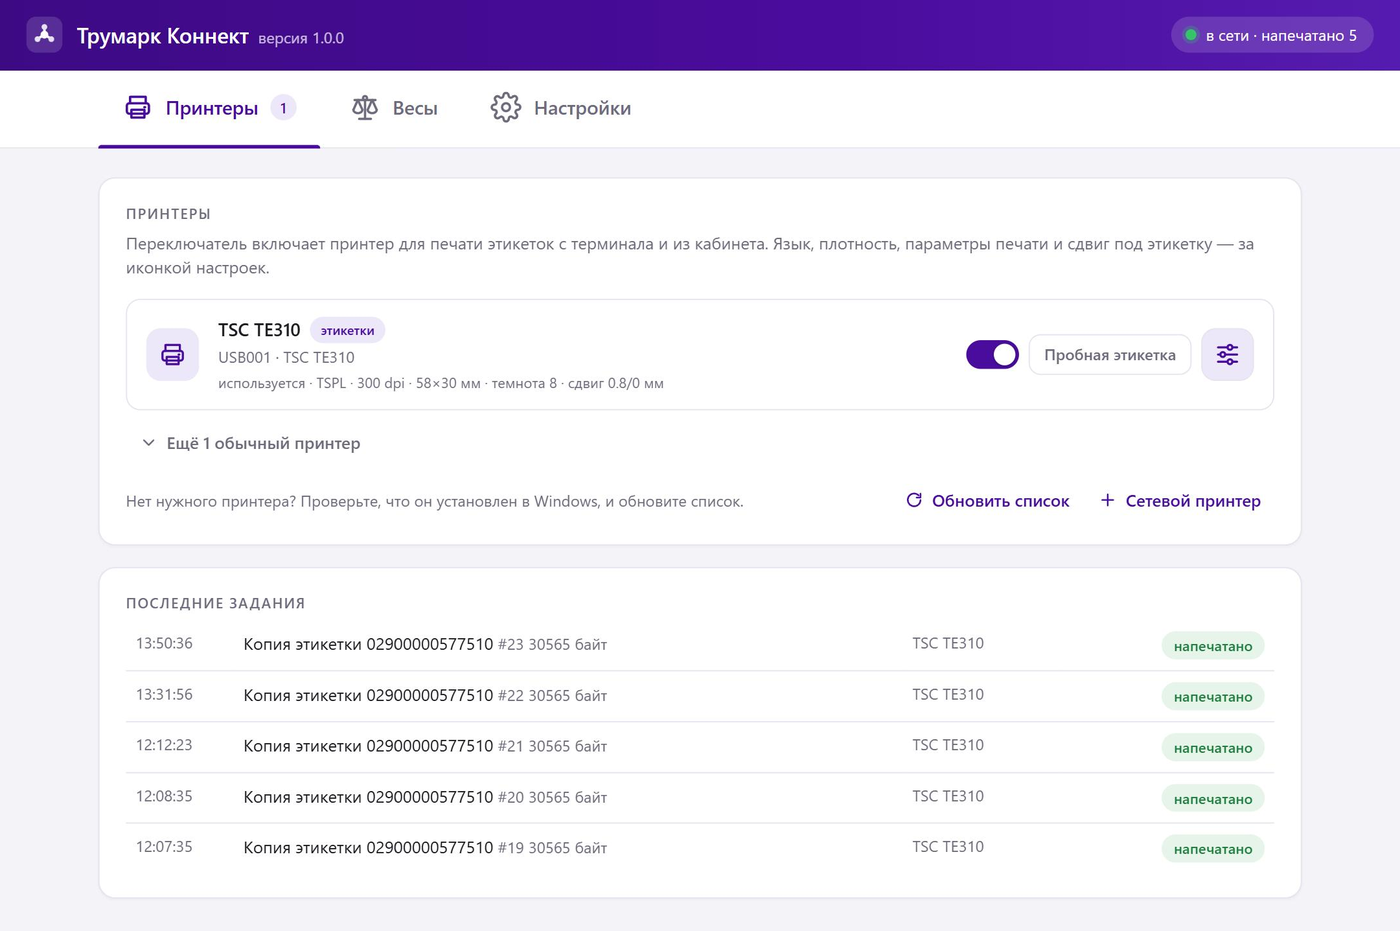Open the Настройки tab
The height and width of the screenshot is (931, 1400).
pyautogui.click(x=561, y=108)
